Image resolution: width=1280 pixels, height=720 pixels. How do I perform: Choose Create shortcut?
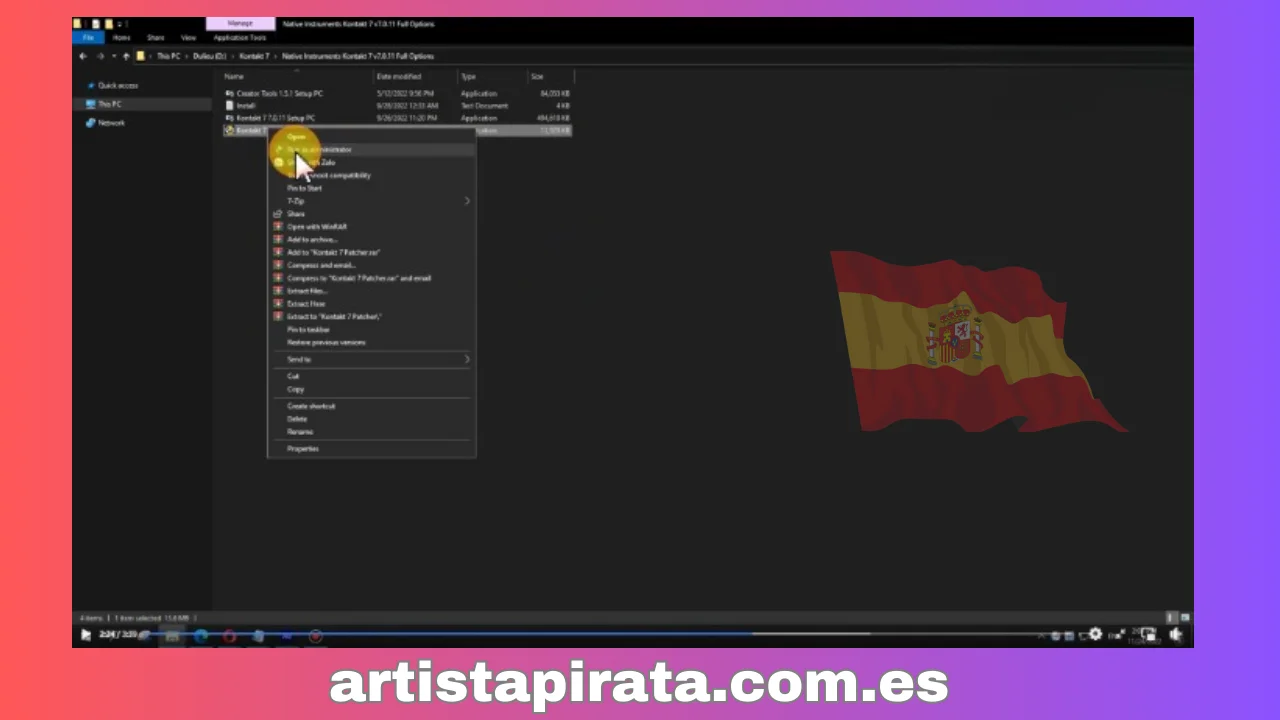pyautogui.click(x=372, y=406)
